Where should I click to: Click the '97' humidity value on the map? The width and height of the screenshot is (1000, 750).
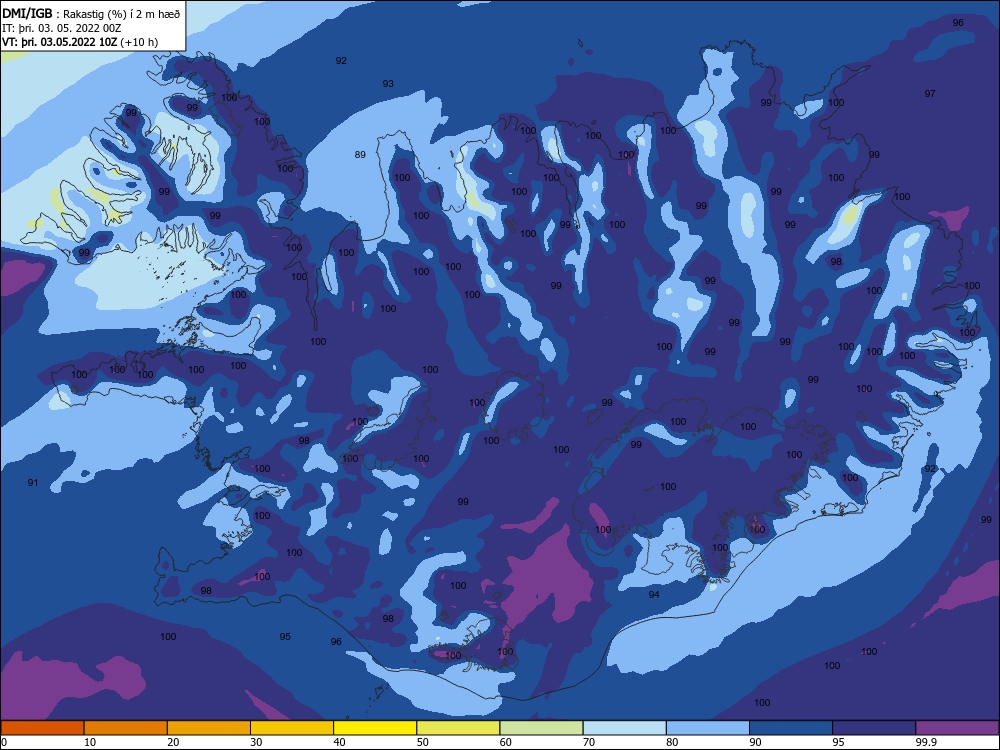930,94
